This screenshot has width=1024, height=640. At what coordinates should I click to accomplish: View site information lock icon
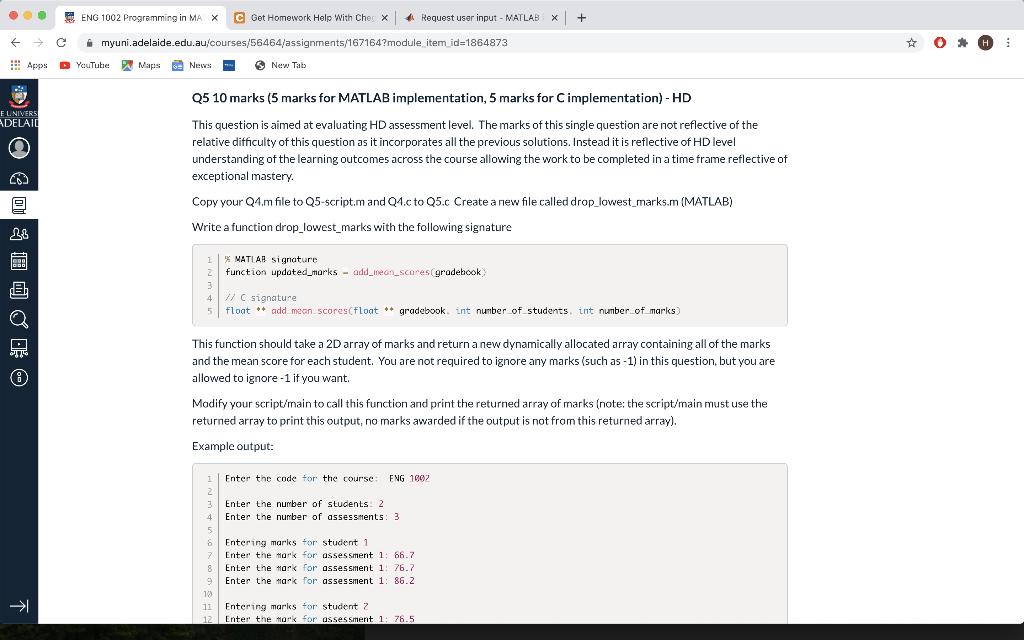point(89,42)
